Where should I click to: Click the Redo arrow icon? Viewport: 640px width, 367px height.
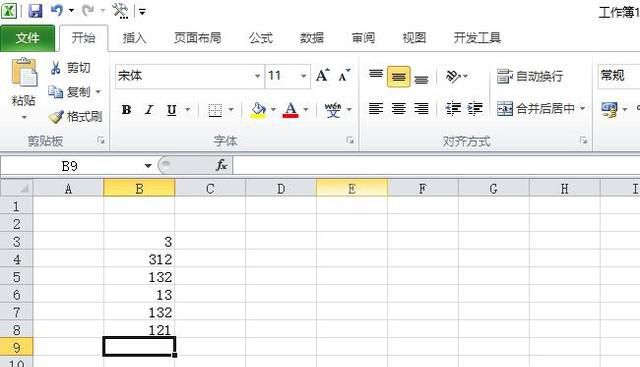coord(88,11)
